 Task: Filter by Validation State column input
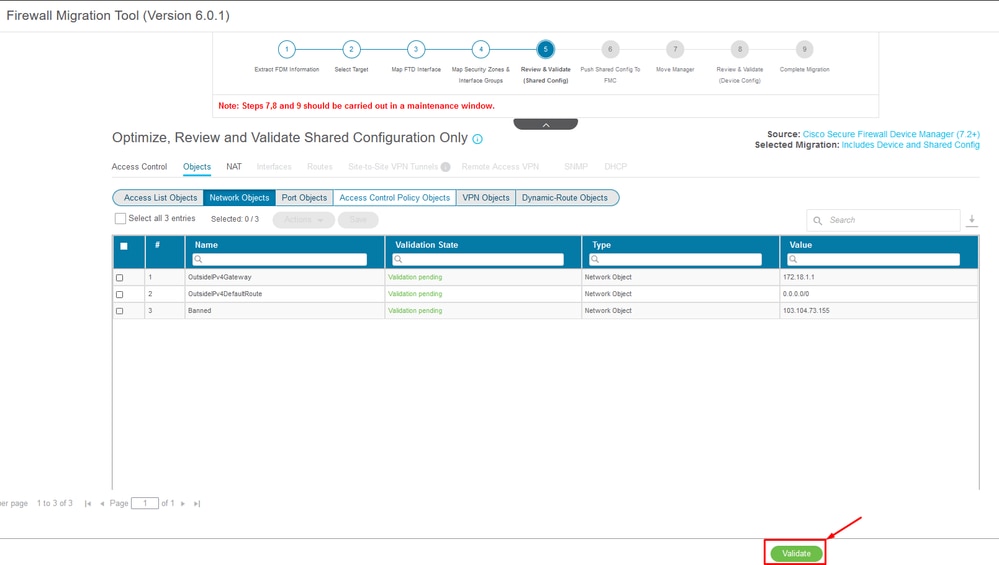pyautogui.click(x=478, y=259)
